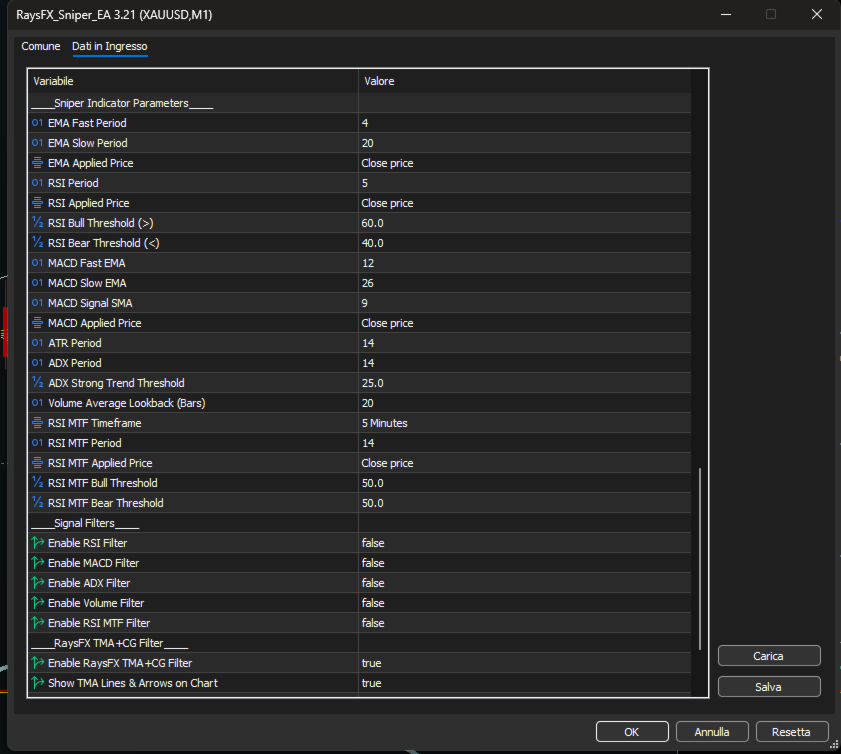Click the enum icon beside RSI MTF Applied Price

pos(37,463)
